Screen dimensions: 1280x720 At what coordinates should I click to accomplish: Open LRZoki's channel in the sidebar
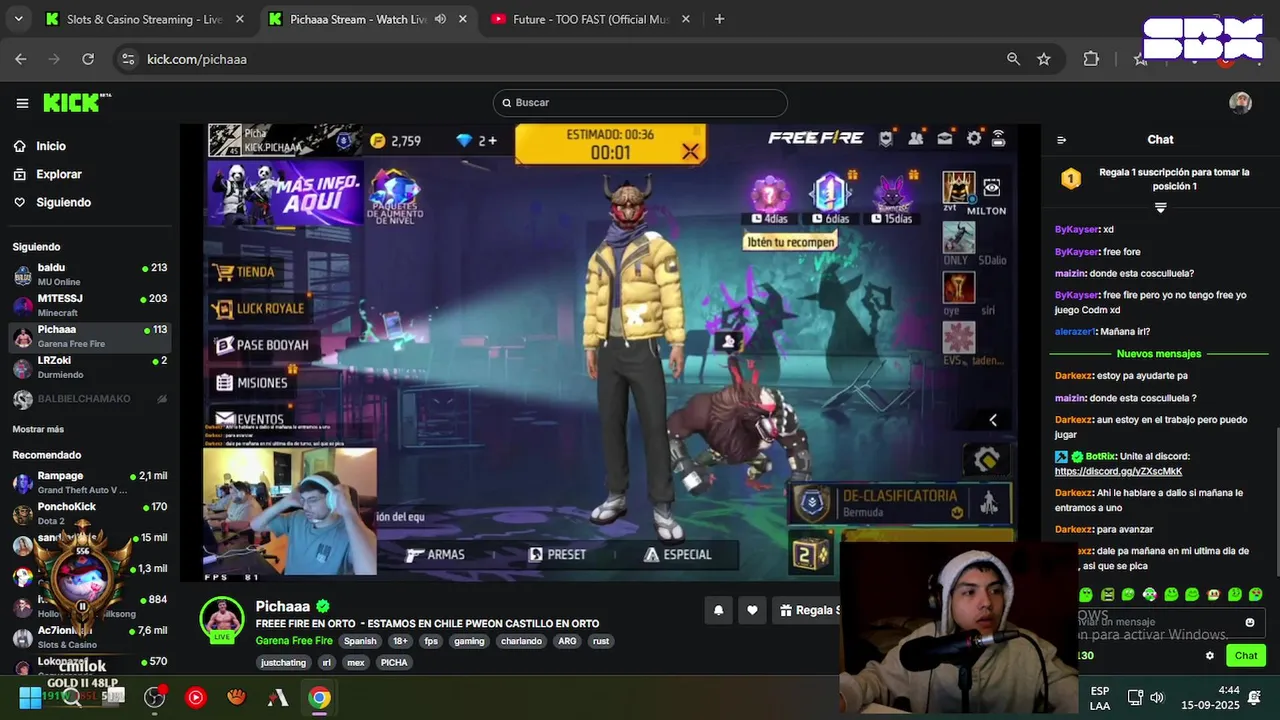(90, 367)
